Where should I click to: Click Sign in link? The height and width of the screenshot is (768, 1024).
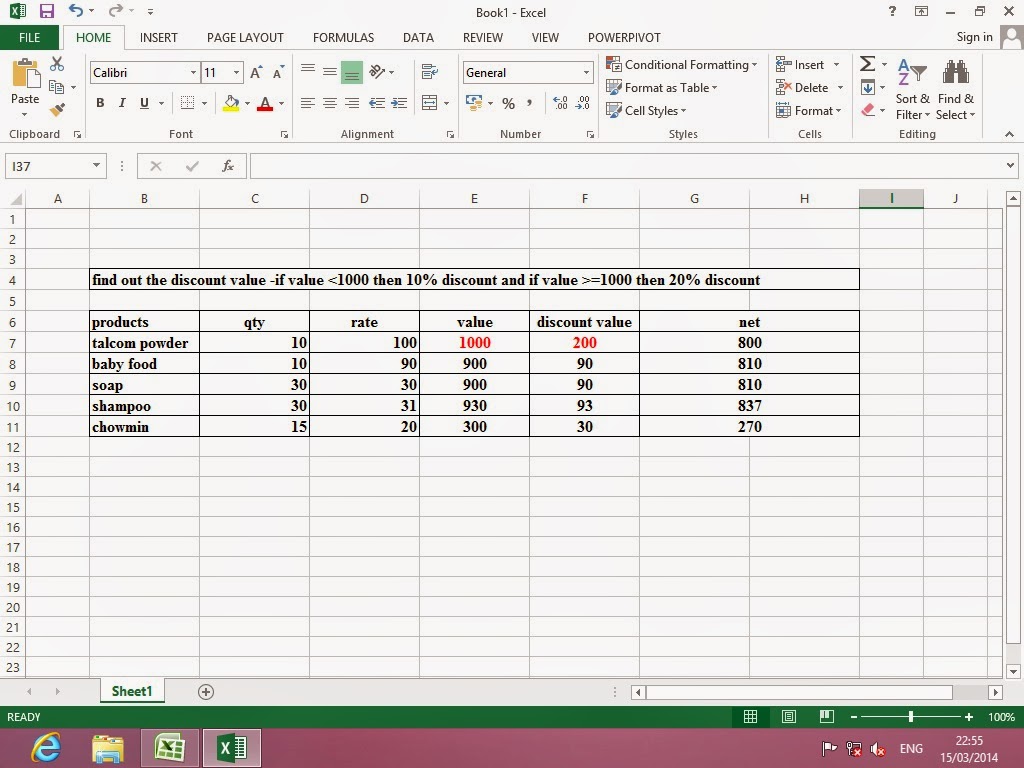tap(974, 37)
